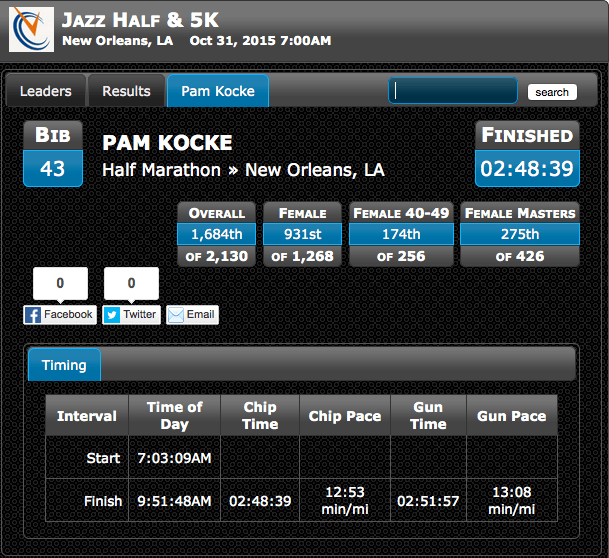Click the Email envelope icon
This screenshot has height=558, width=609.
(x=176, y=315)
